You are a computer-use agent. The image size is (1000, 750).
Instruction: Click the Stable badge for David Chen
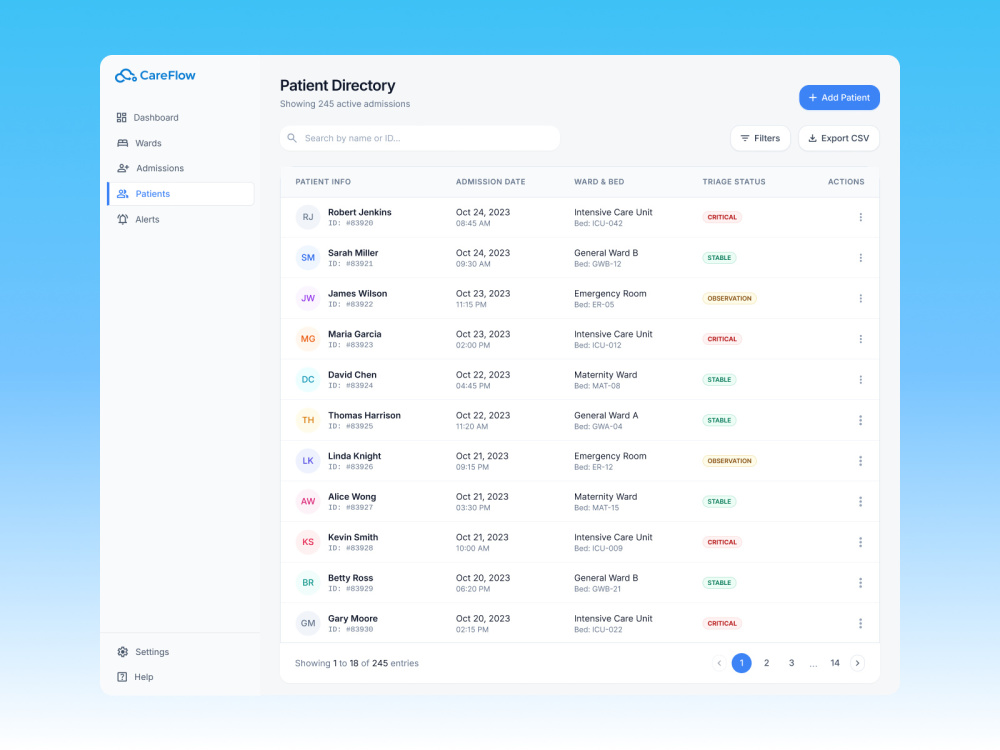(719, 379)
